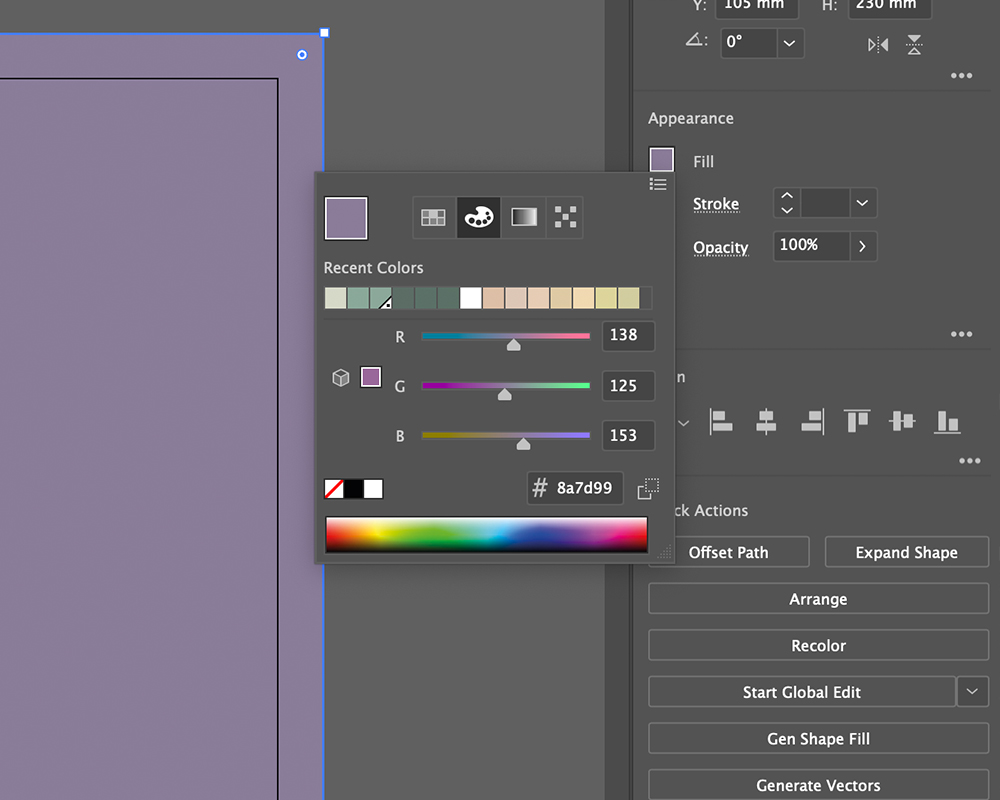
Task: Click the Expand Shape button
Action: 906,552
